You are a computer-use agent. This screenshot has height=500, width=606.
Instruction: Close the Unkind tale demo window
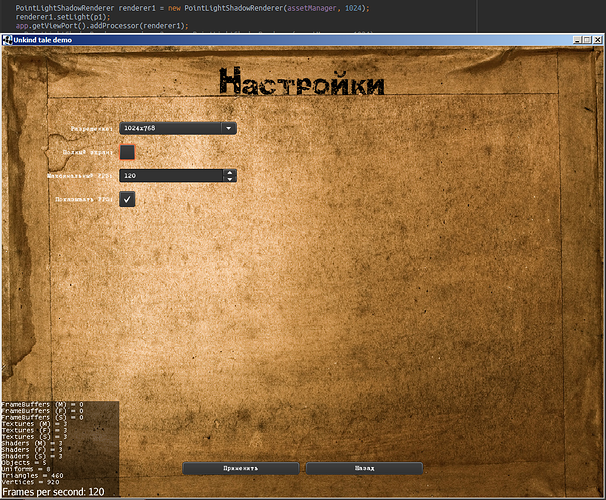coord(597,40)
